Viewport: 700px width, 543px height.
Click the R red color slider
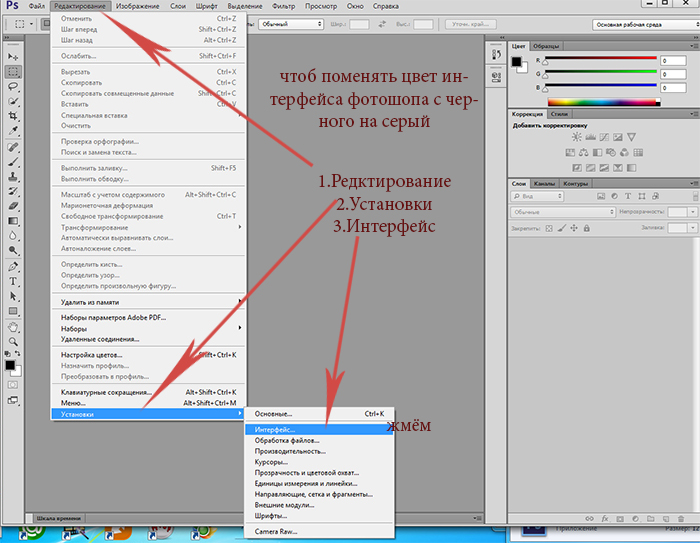pyautogui.click(x=600, y=58)
